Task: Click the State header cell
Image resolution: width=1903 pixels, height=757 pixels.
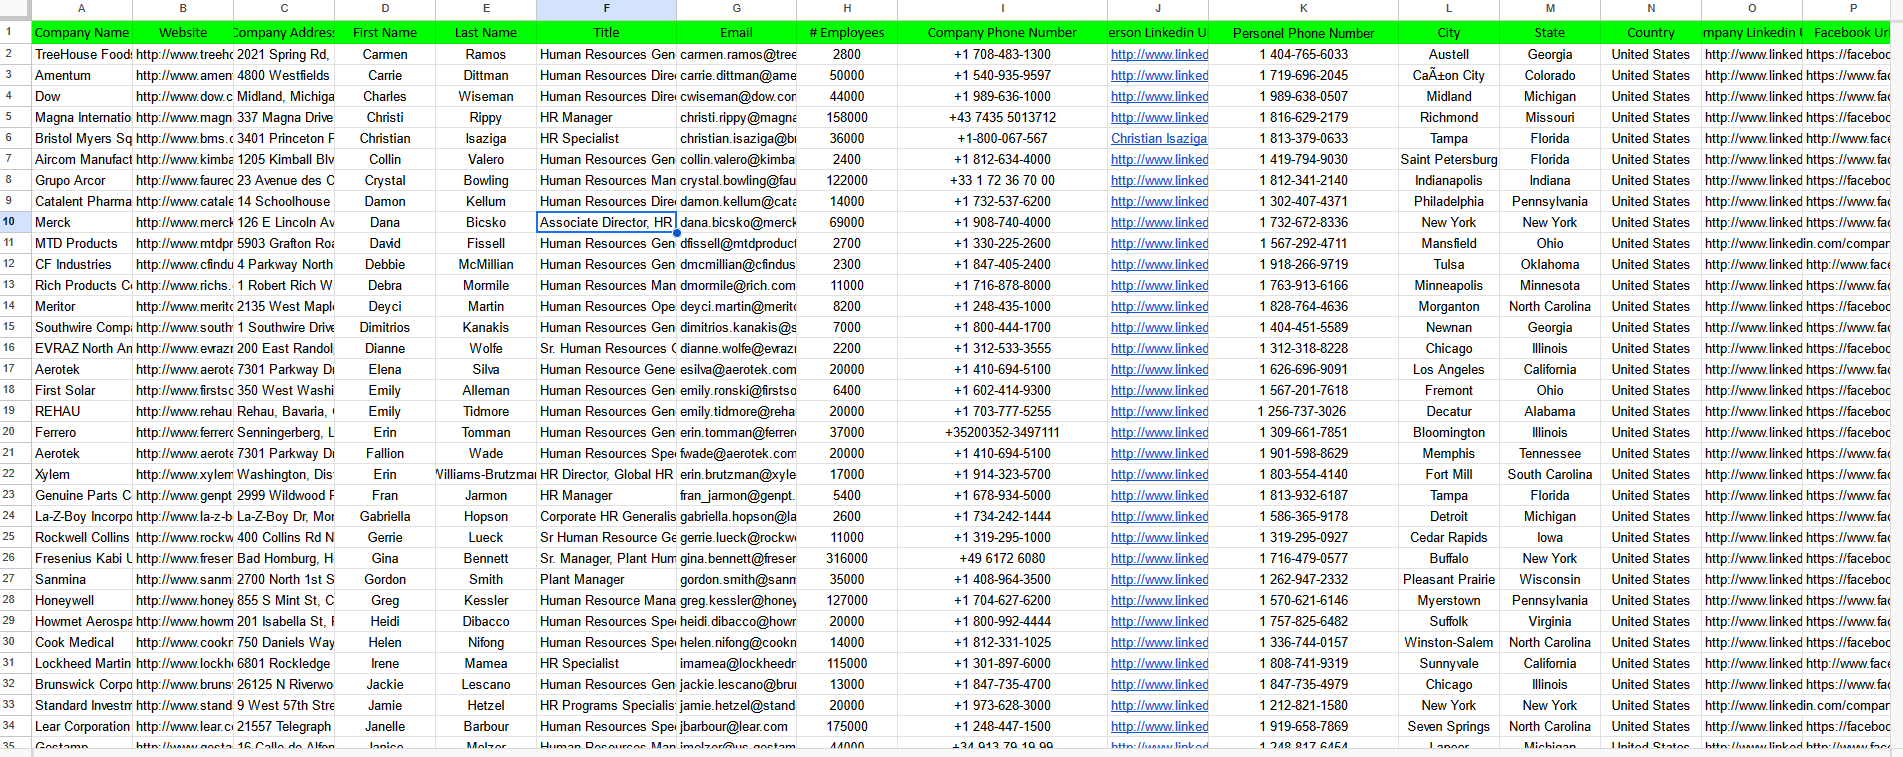Action: tap(1550, 33)
